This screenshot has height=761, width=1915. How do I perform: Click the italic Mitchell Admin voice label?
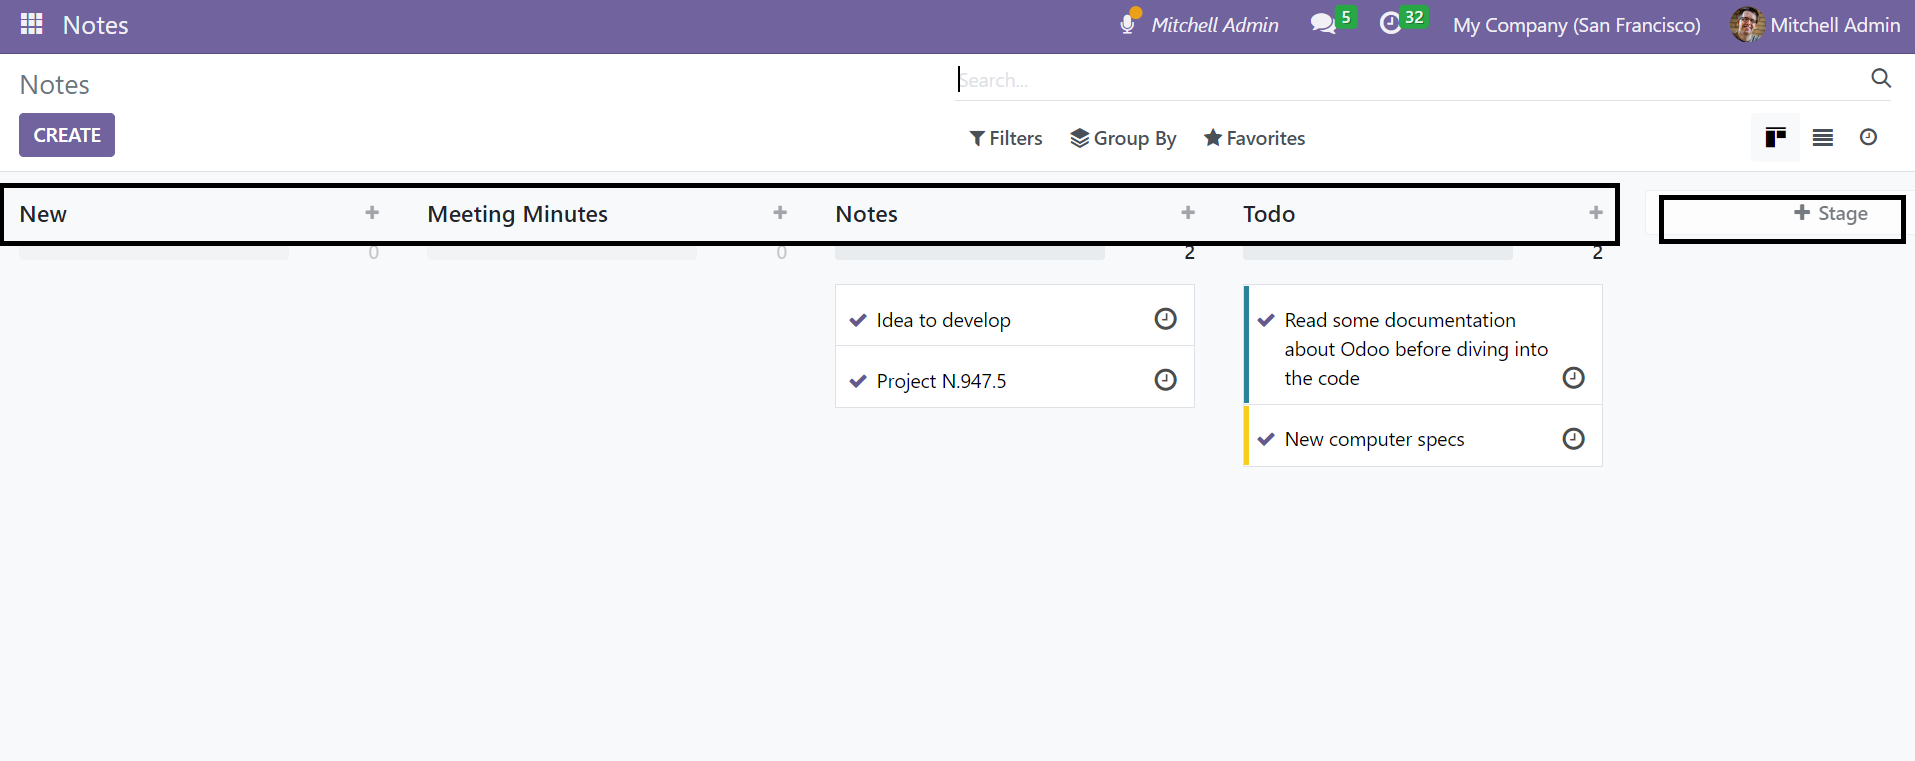click(1215, 25)
